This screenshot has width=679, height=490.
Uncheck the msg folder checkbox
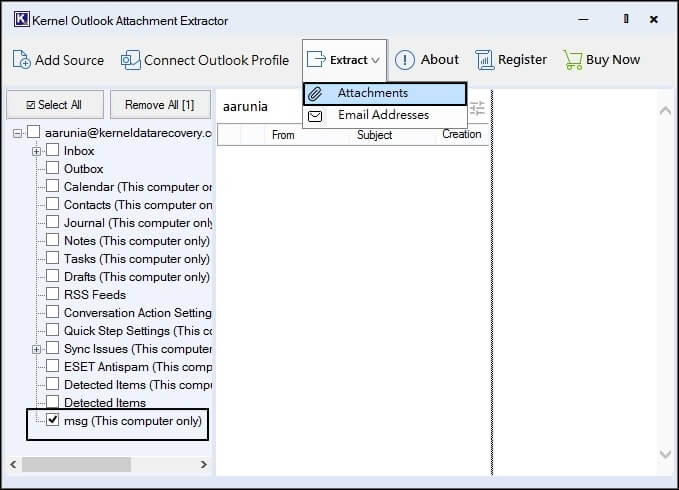[x=53, y=421]
